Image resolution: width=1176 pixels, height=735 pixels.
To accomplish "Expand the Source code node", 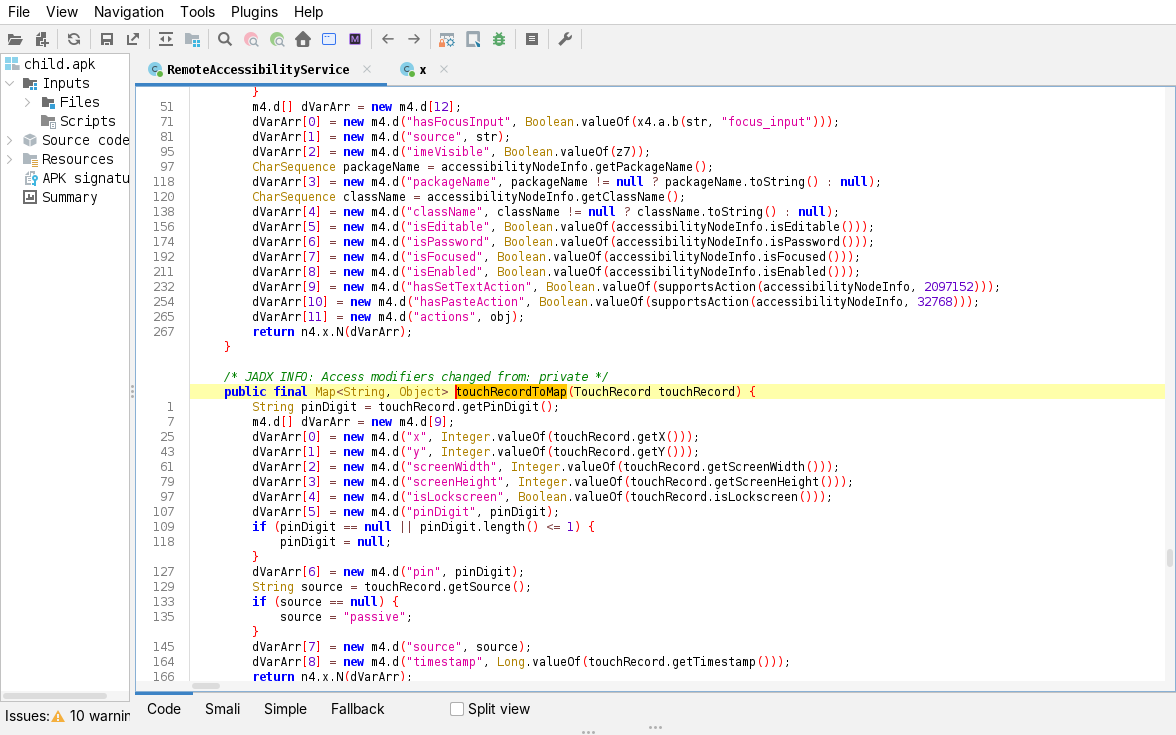I will point(10,140).
